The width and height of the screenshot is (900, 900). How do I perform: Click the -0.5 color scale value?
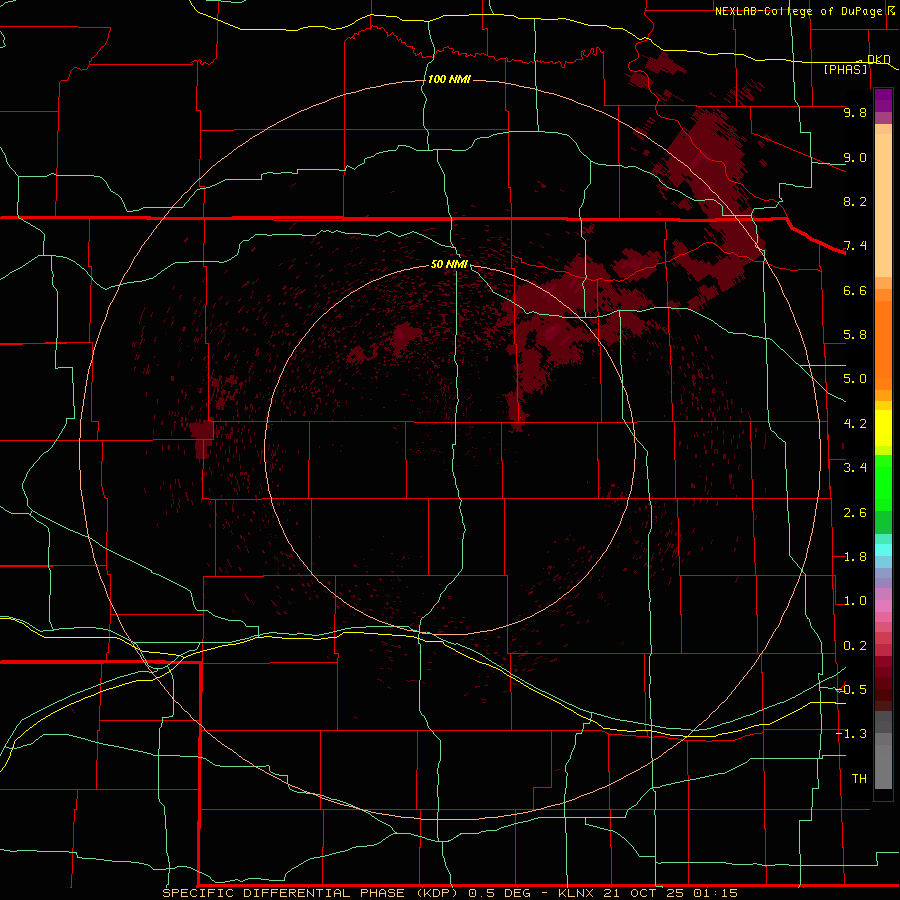click(x=852, y=690)
